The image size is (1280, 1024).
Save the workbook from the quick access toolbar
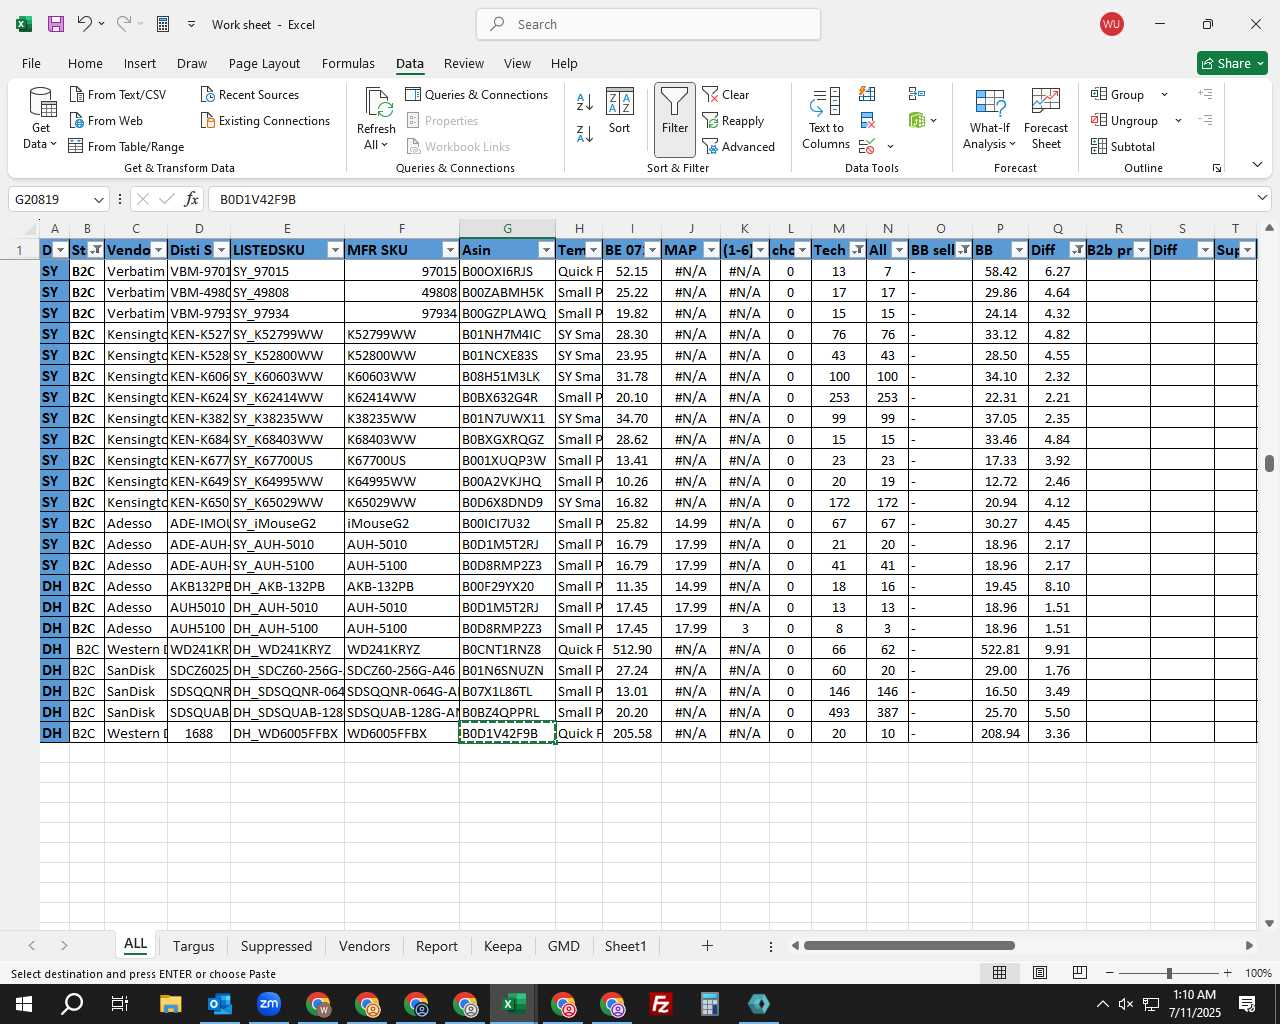[x=56, y=24]
